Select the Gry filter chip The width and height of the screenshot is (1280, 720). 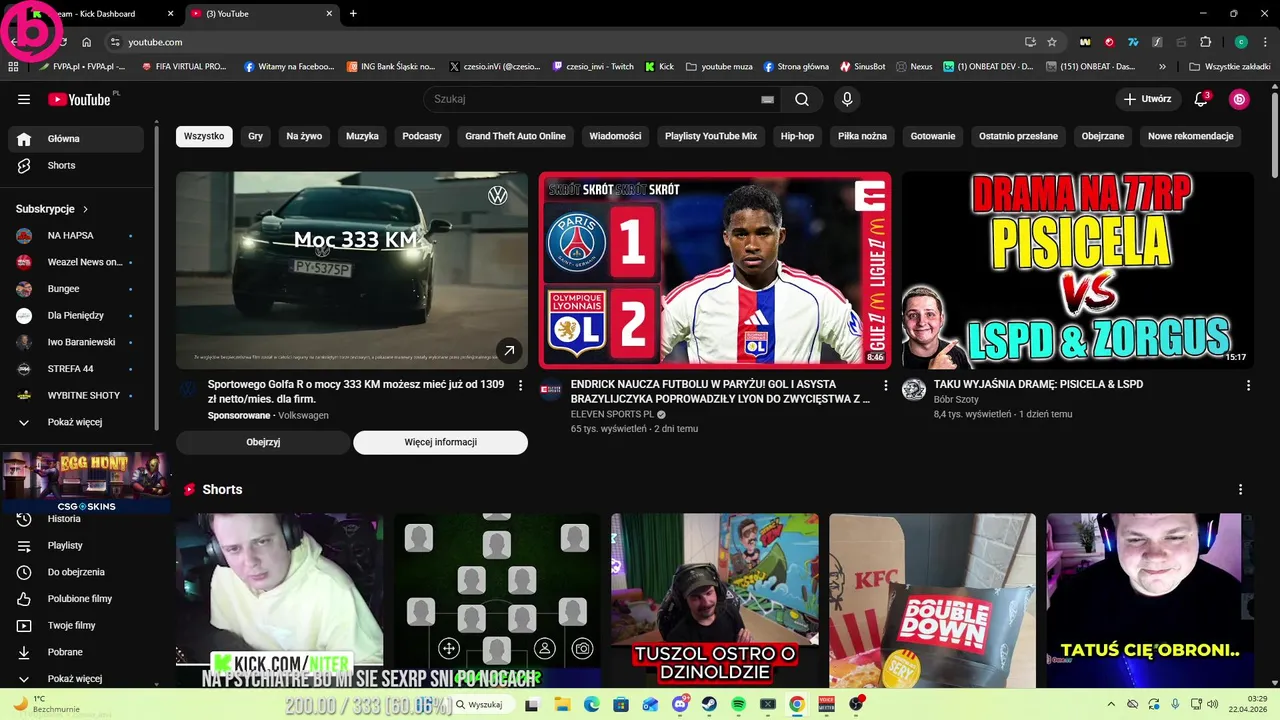coord(256,136)
